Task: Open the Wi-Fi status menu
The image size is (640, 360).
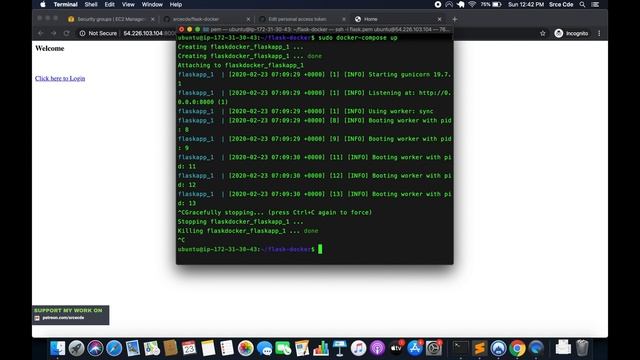Action: pos(472,4)
